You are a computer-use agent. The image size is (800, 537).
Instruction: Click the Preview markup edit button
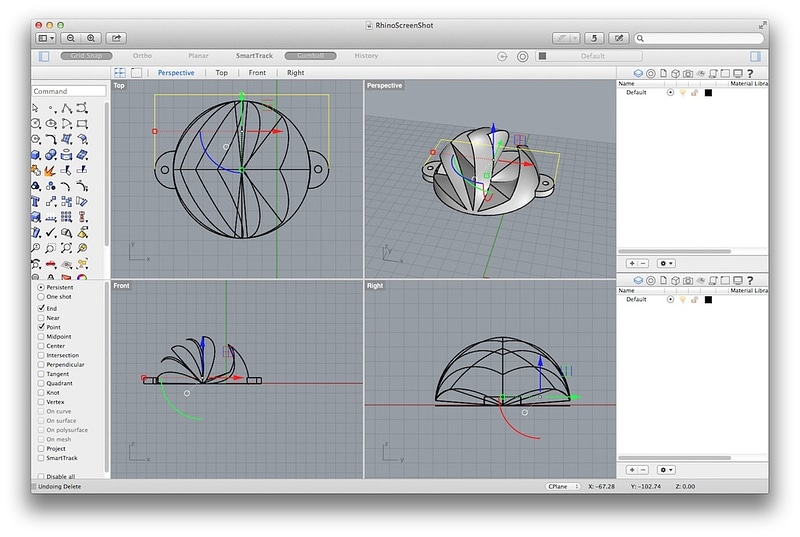[x=619, y=38]
